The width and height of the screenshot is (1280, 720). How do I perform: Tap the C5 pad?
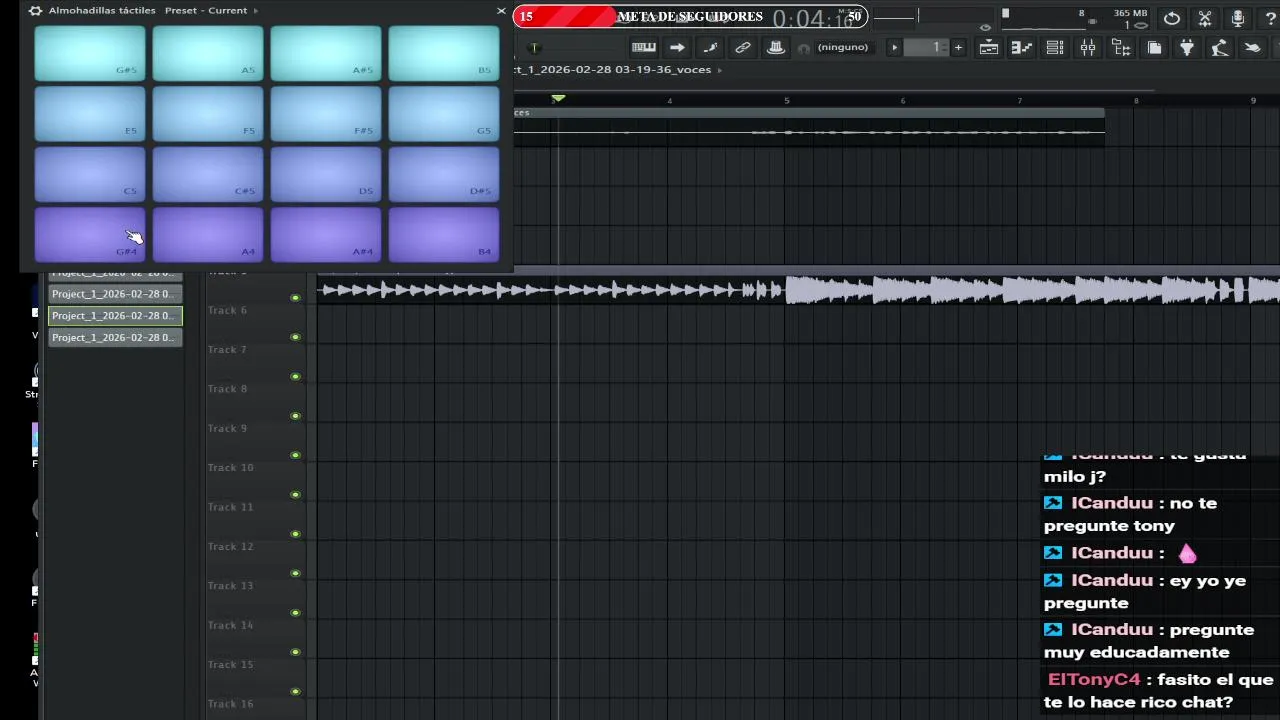click(90, 174)
